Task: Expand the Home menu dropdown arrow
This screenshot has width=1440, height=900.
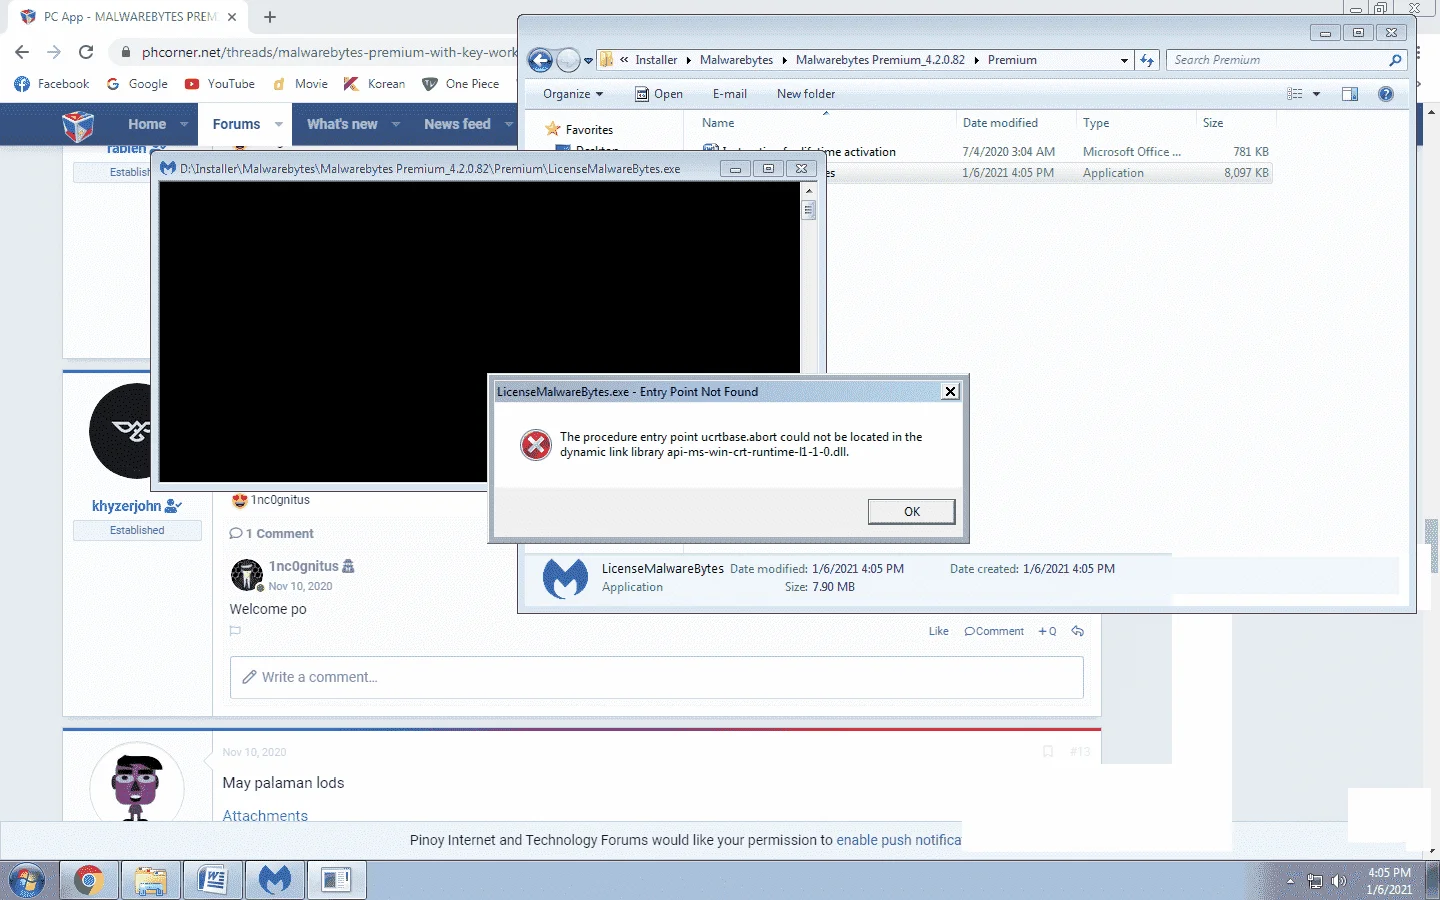Action: click(x=184, y=124)
